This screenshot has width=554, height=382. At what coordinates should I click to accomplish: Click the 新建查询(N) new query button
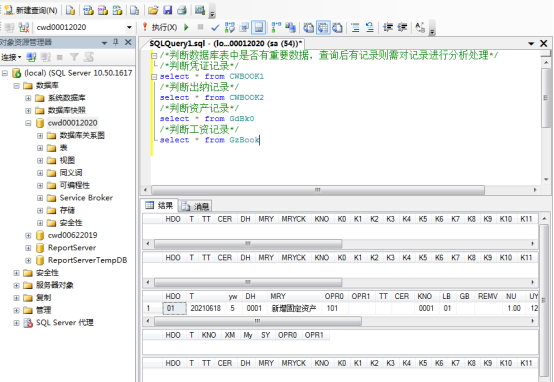click(x=31, y=10)
